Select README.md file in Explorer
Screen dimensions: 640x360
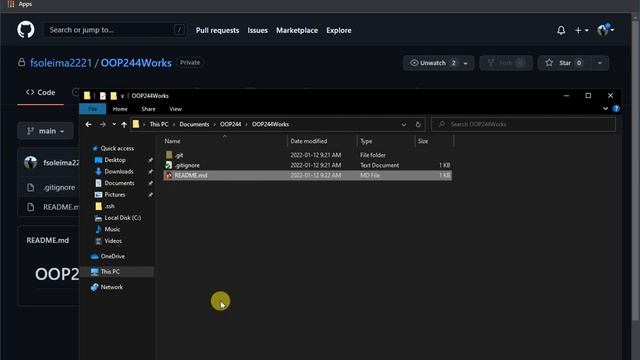307,176
